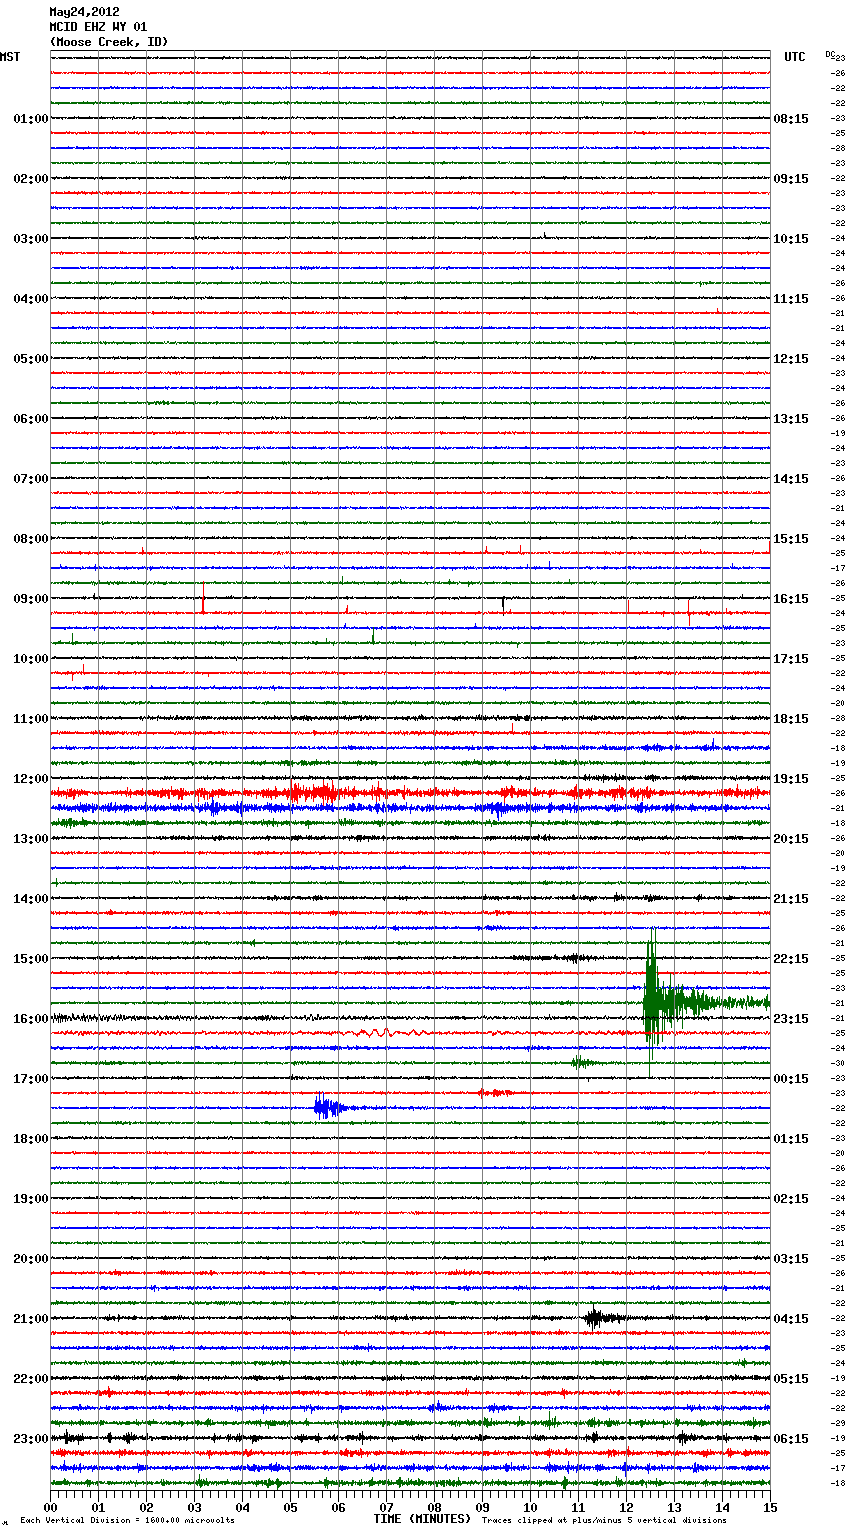The width and height of the screenshot is (850, 1534).
Task: Click the 16:15 UTC time label
Action: click(791, 599)
